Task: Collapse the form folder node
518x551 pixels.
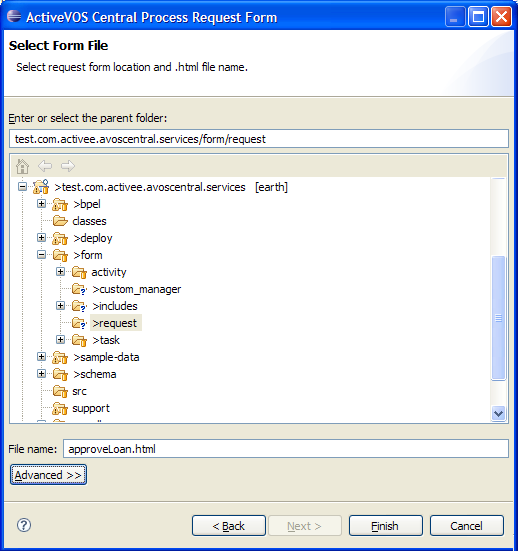Action: tap(41, 254)
